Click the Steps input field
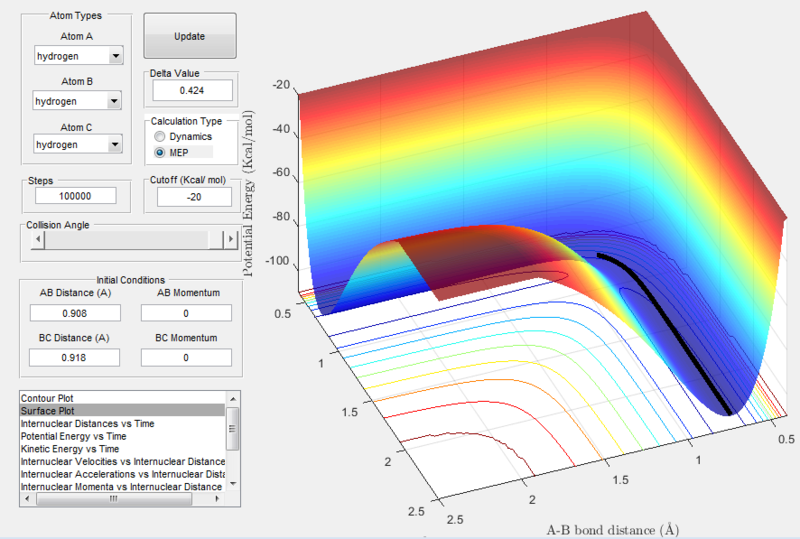This screenshot has width=800, height=539. click(x=76, y=197)
